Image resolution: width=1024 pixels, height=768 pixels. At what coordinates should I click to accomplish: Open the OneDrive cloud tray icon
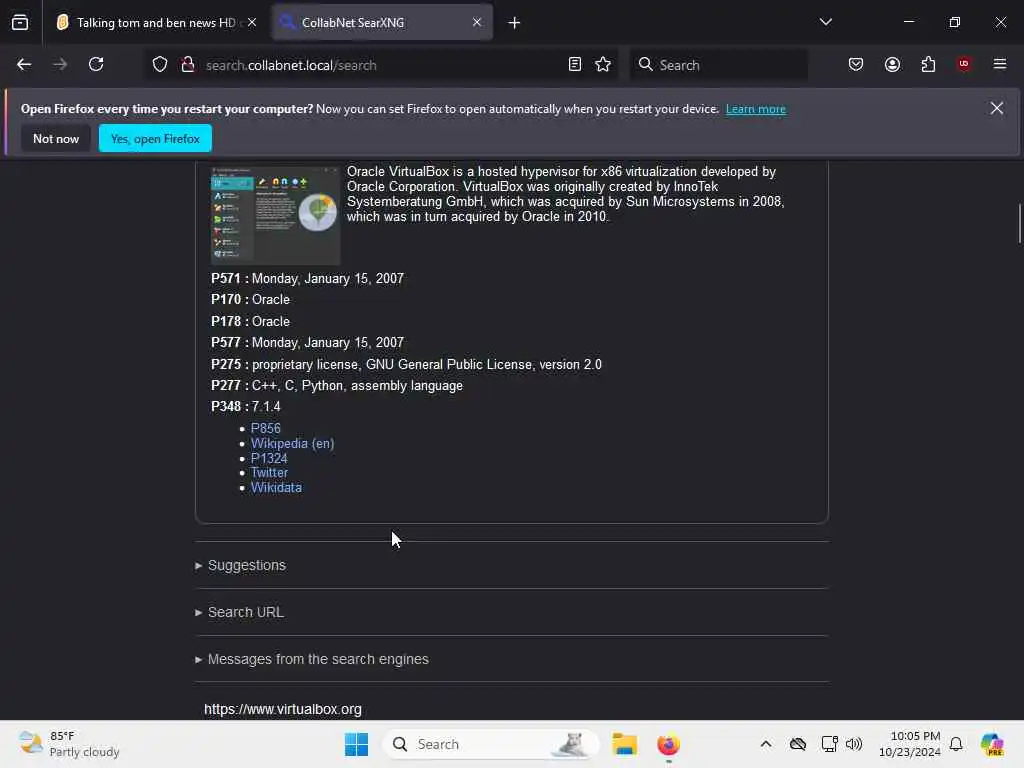pos(797,744)
